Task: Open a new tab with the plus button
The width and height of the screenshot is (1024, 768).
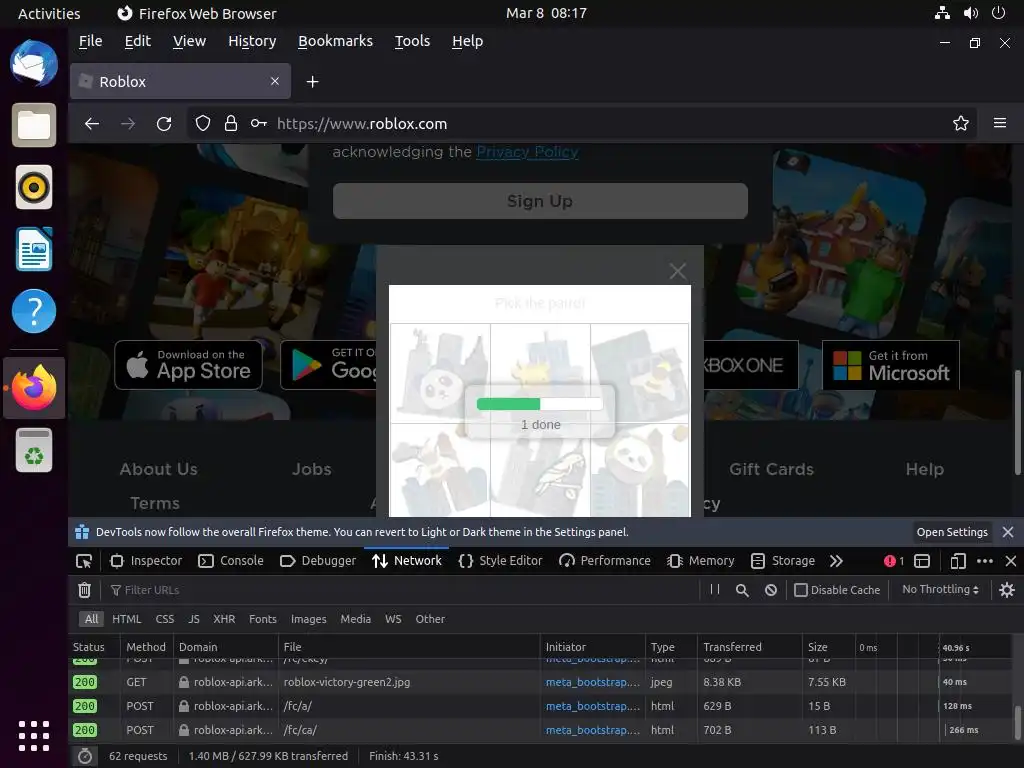Action: 312,82
